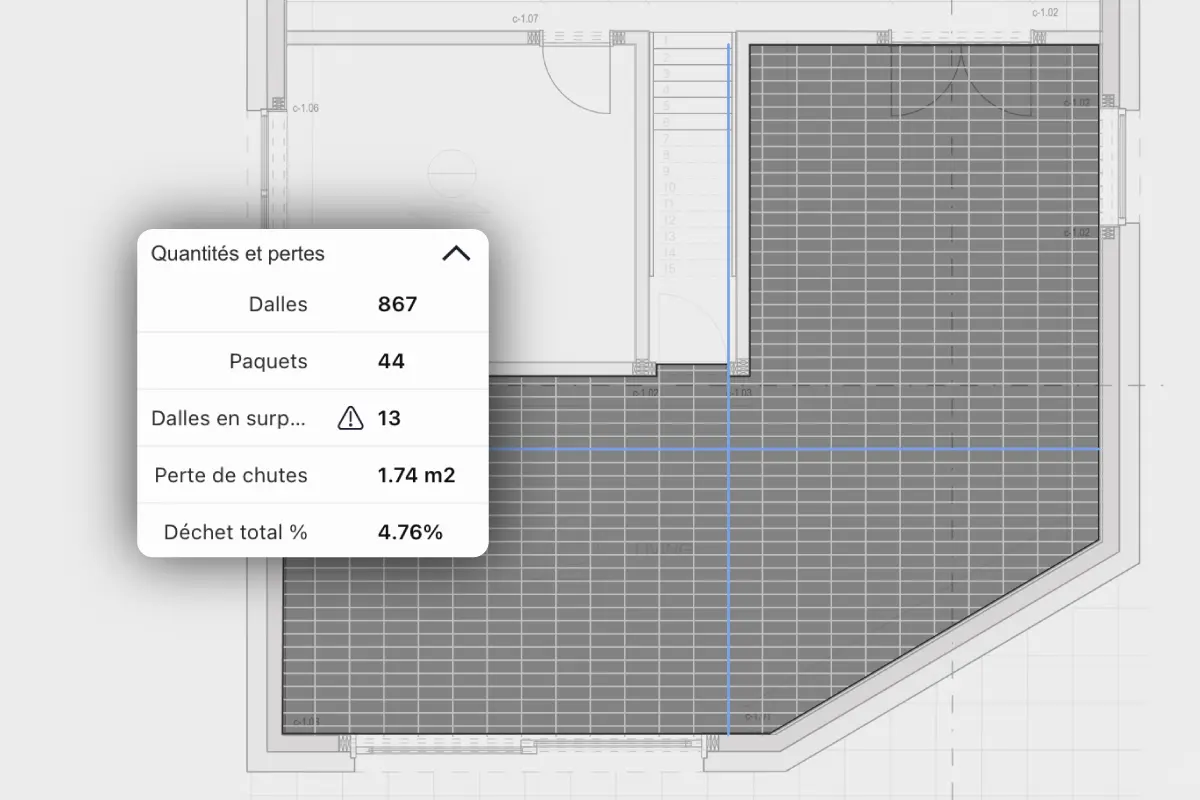The image size is (1200, 800).
Task: Select the Paquets value 44
Action: tap(391, 362)
